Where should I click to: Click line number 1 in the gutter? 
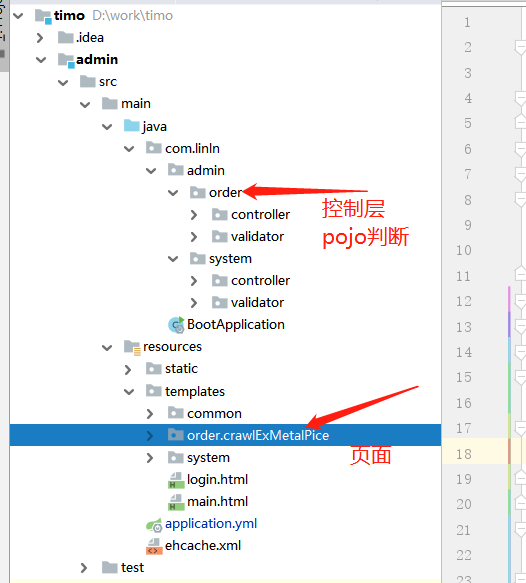(467, 23)
